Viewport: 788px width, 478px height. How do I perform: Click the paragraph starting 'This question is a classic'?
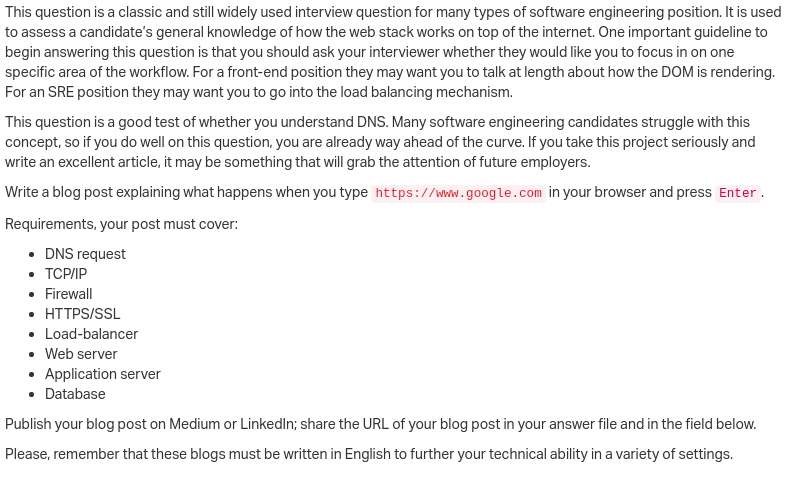pos(390,52)
